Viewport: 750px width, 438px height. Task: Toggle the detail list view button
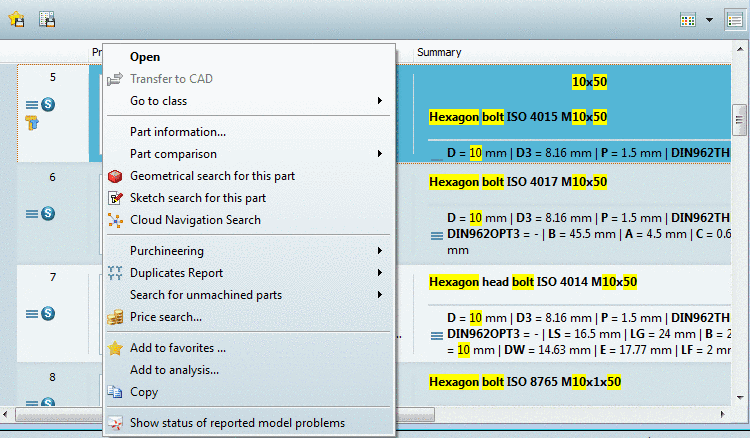735,20
